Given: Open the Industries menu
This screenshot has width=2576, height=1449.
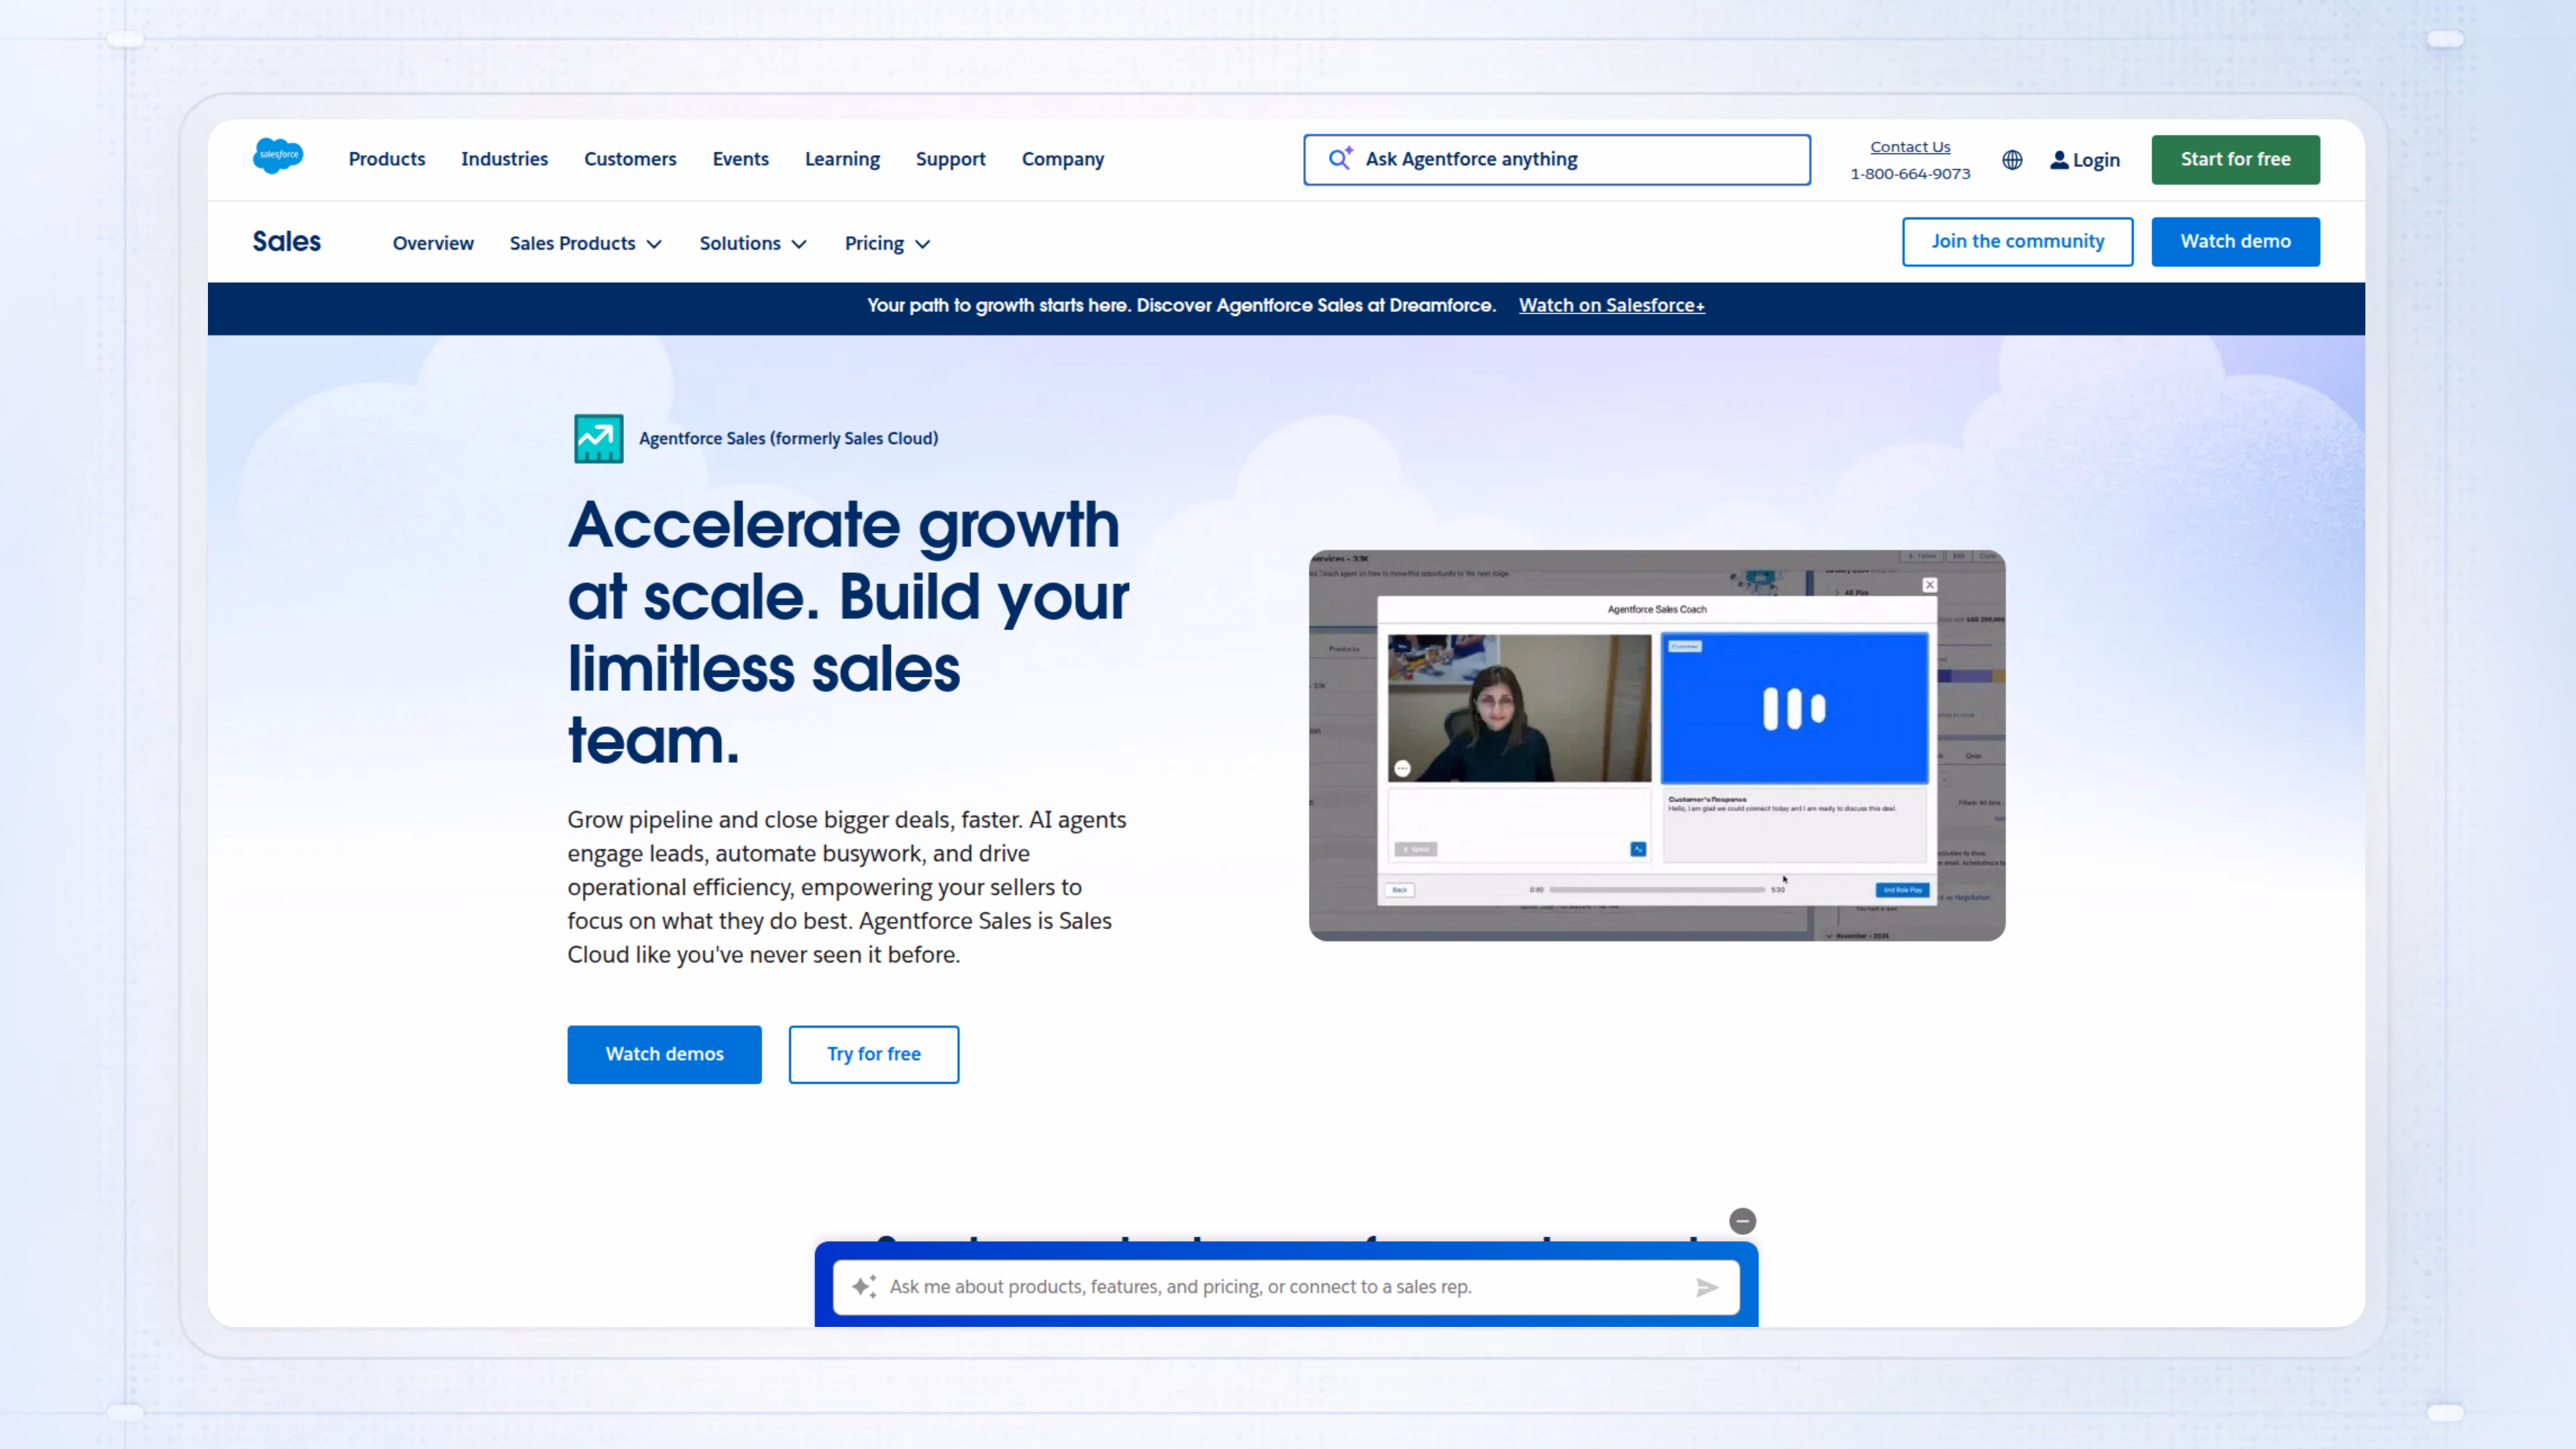Looking at the screenshot, I should 504,159.
